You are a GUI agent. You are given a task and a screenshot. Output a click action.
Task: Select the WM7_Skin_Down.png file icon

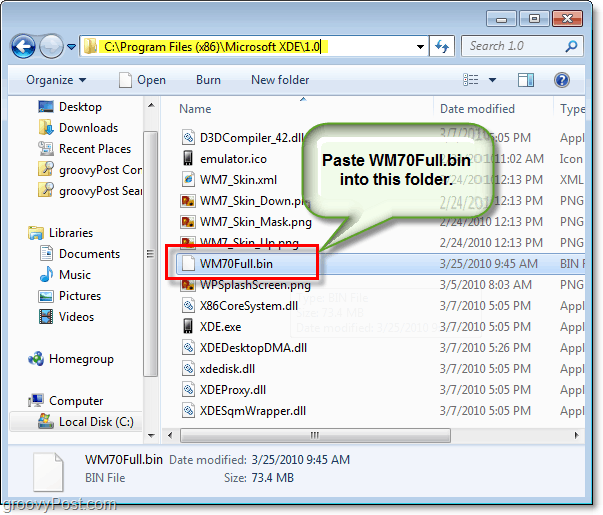[x=188, y=200]
